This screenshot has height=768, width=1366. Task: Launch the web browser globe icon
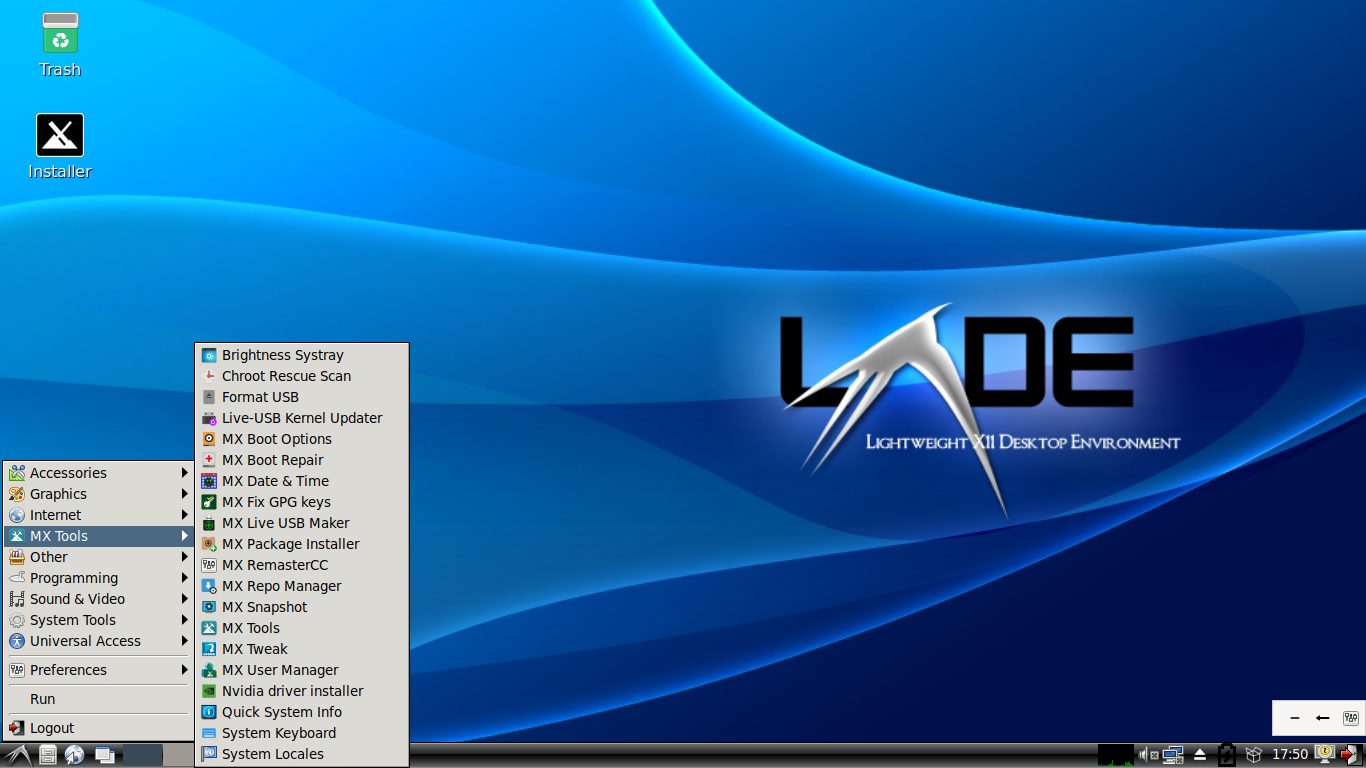pyautogui.click(x=75, y=755)
